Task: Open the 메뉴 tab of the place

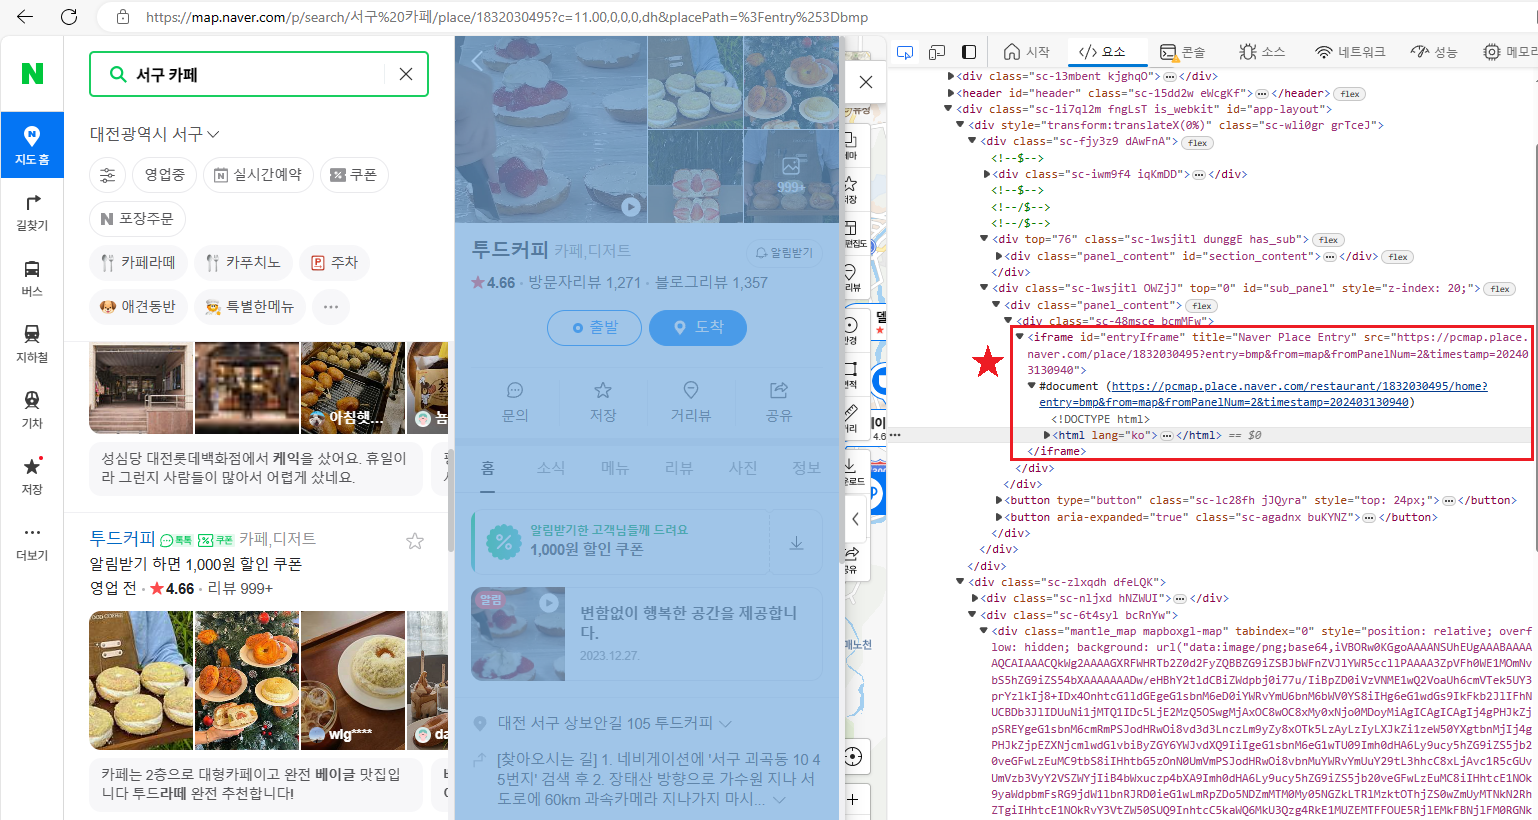Action: pyautogui.click(x=615, y=468)
